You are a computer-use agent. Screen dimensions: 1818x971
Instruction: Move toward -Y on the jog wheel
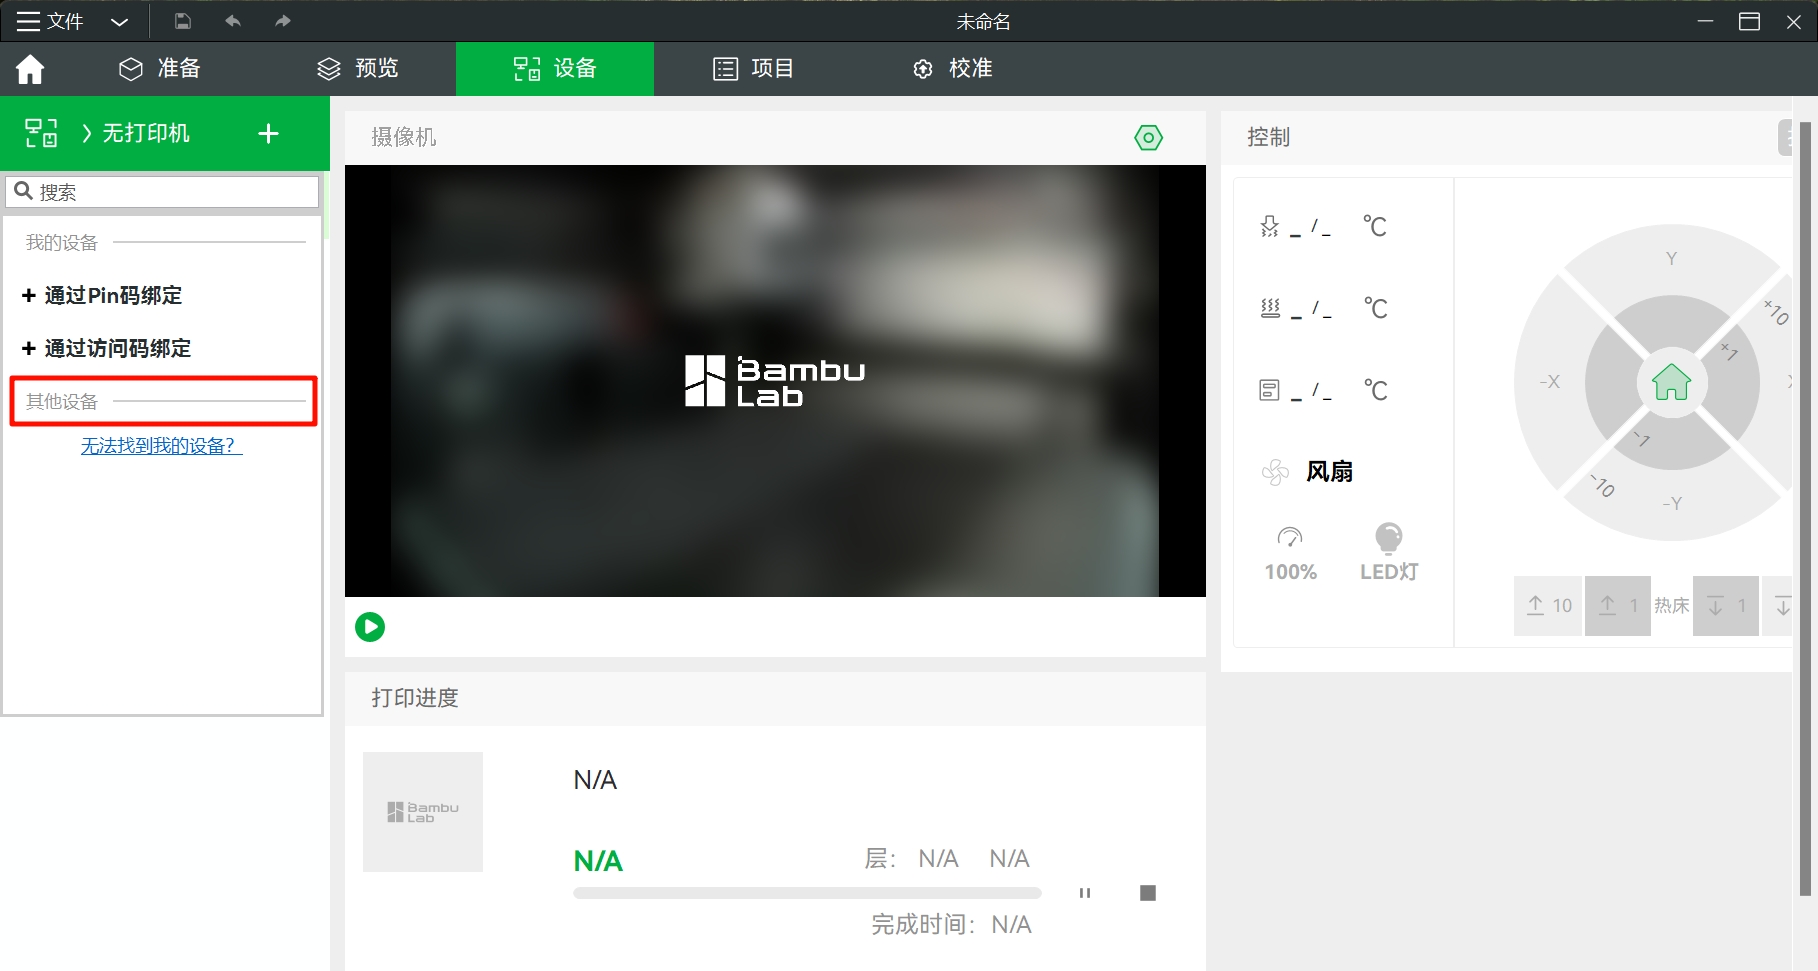coord(1671,503)
